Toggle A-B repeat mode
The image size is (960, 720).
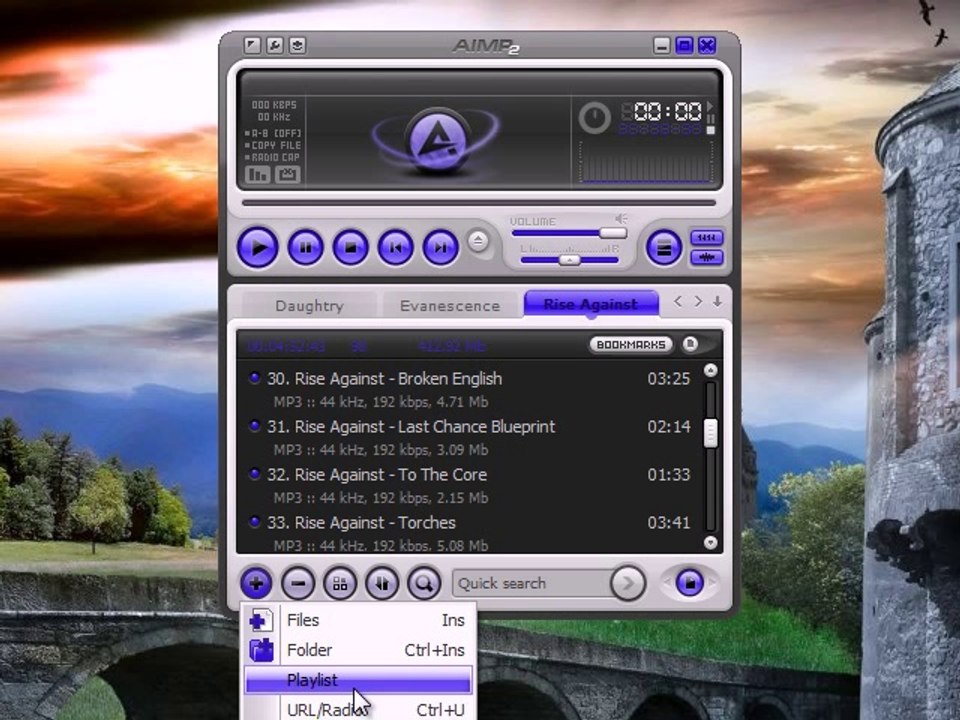[x=272, y=133]
